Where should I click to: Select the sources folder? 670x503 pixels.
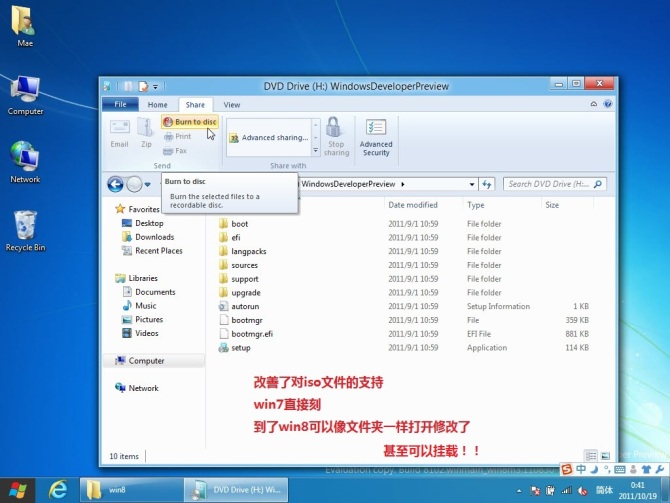click(238, 265)
